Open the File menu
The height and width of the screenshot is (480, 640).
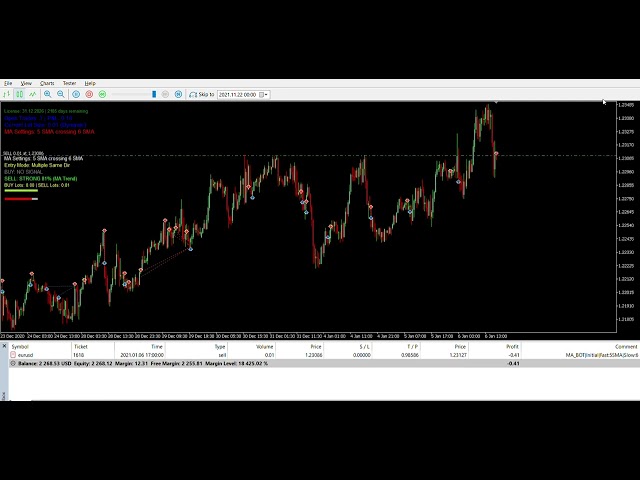[8, 83]
